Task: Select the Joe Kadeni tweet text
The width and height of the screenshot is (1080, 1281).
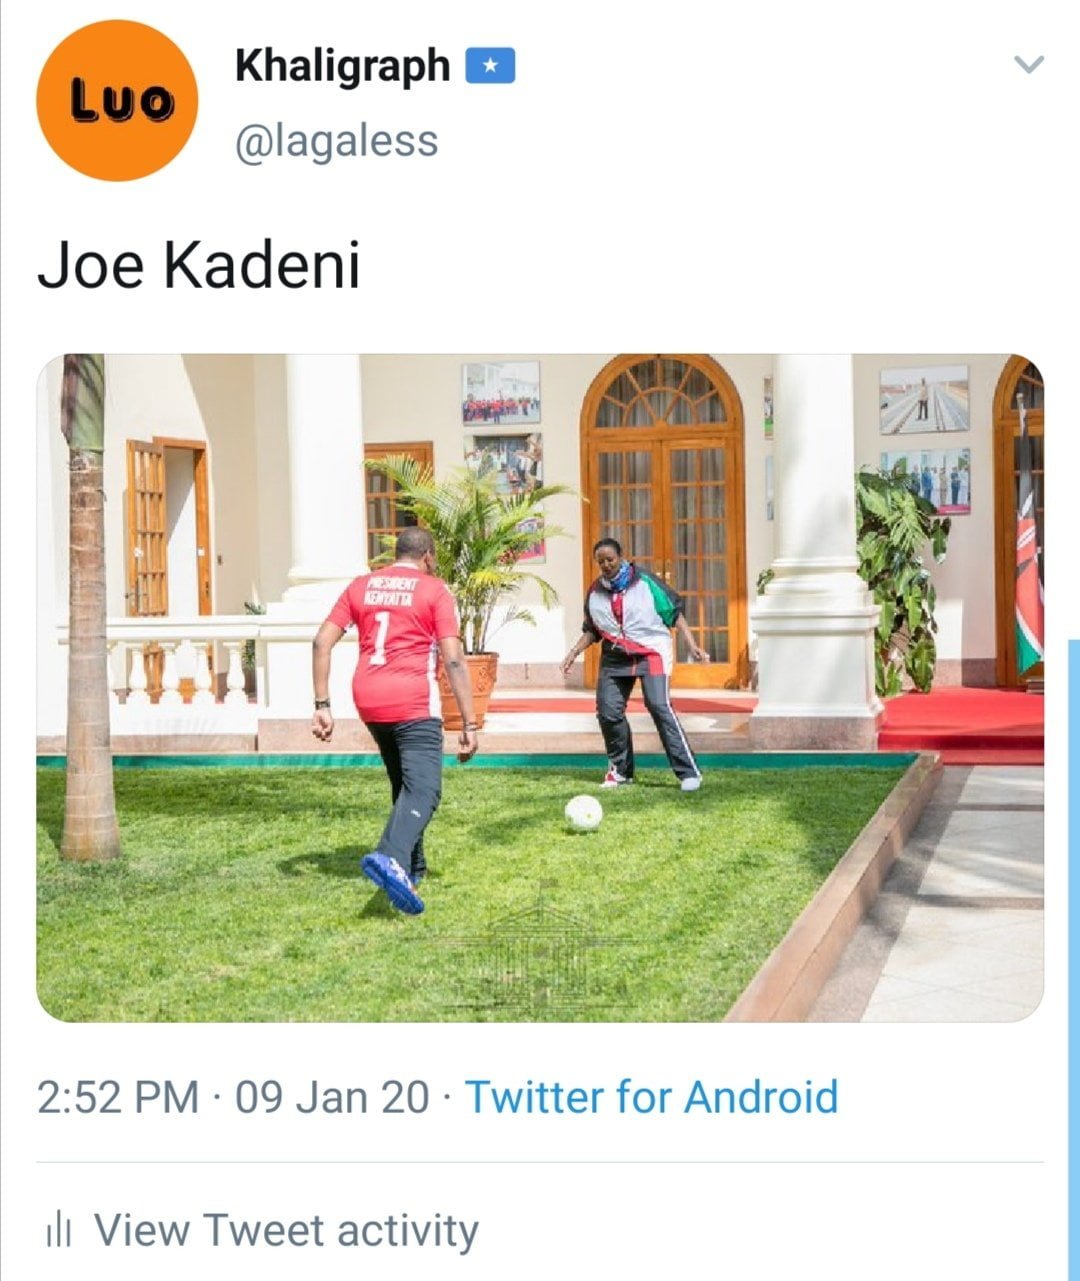Action: tap(198, 266)
